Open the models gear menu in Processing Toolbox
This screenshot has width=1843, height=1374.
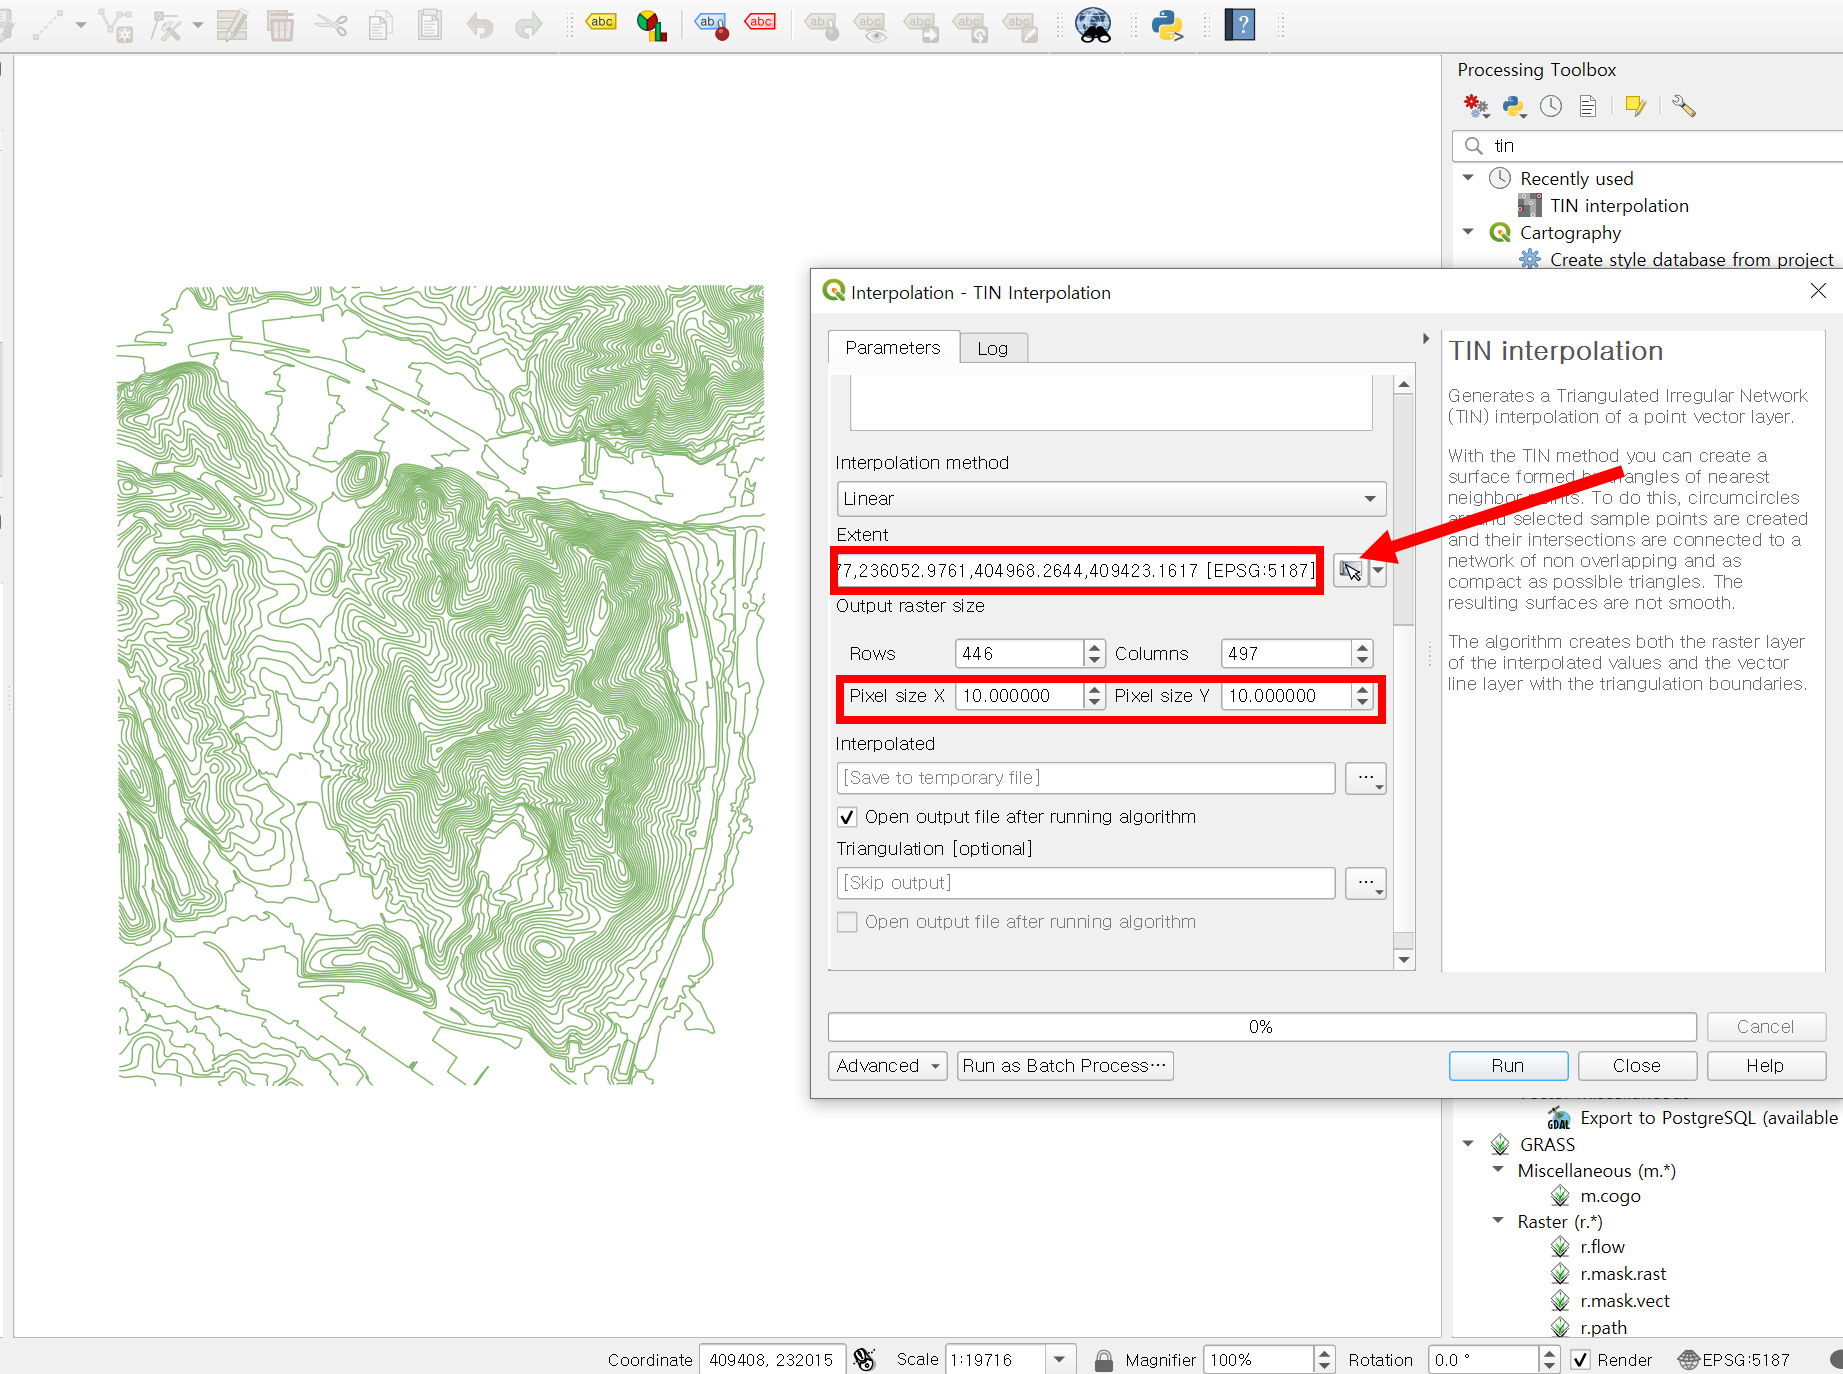click(1476, 105)
